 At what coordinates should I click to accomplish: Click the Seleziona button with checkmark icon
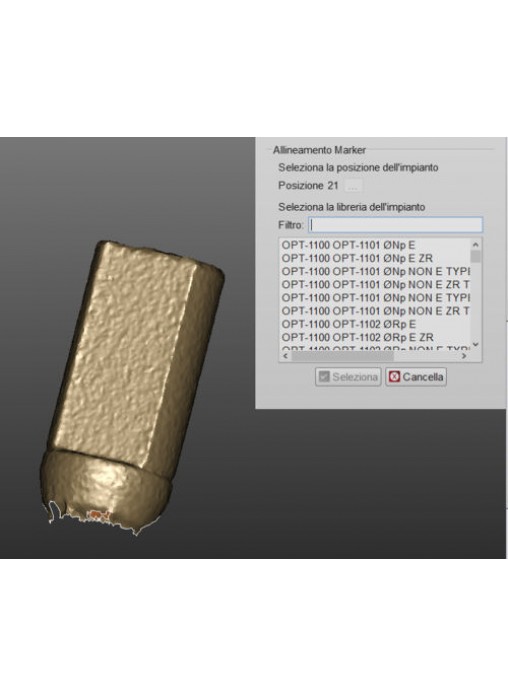pos(348,377)
